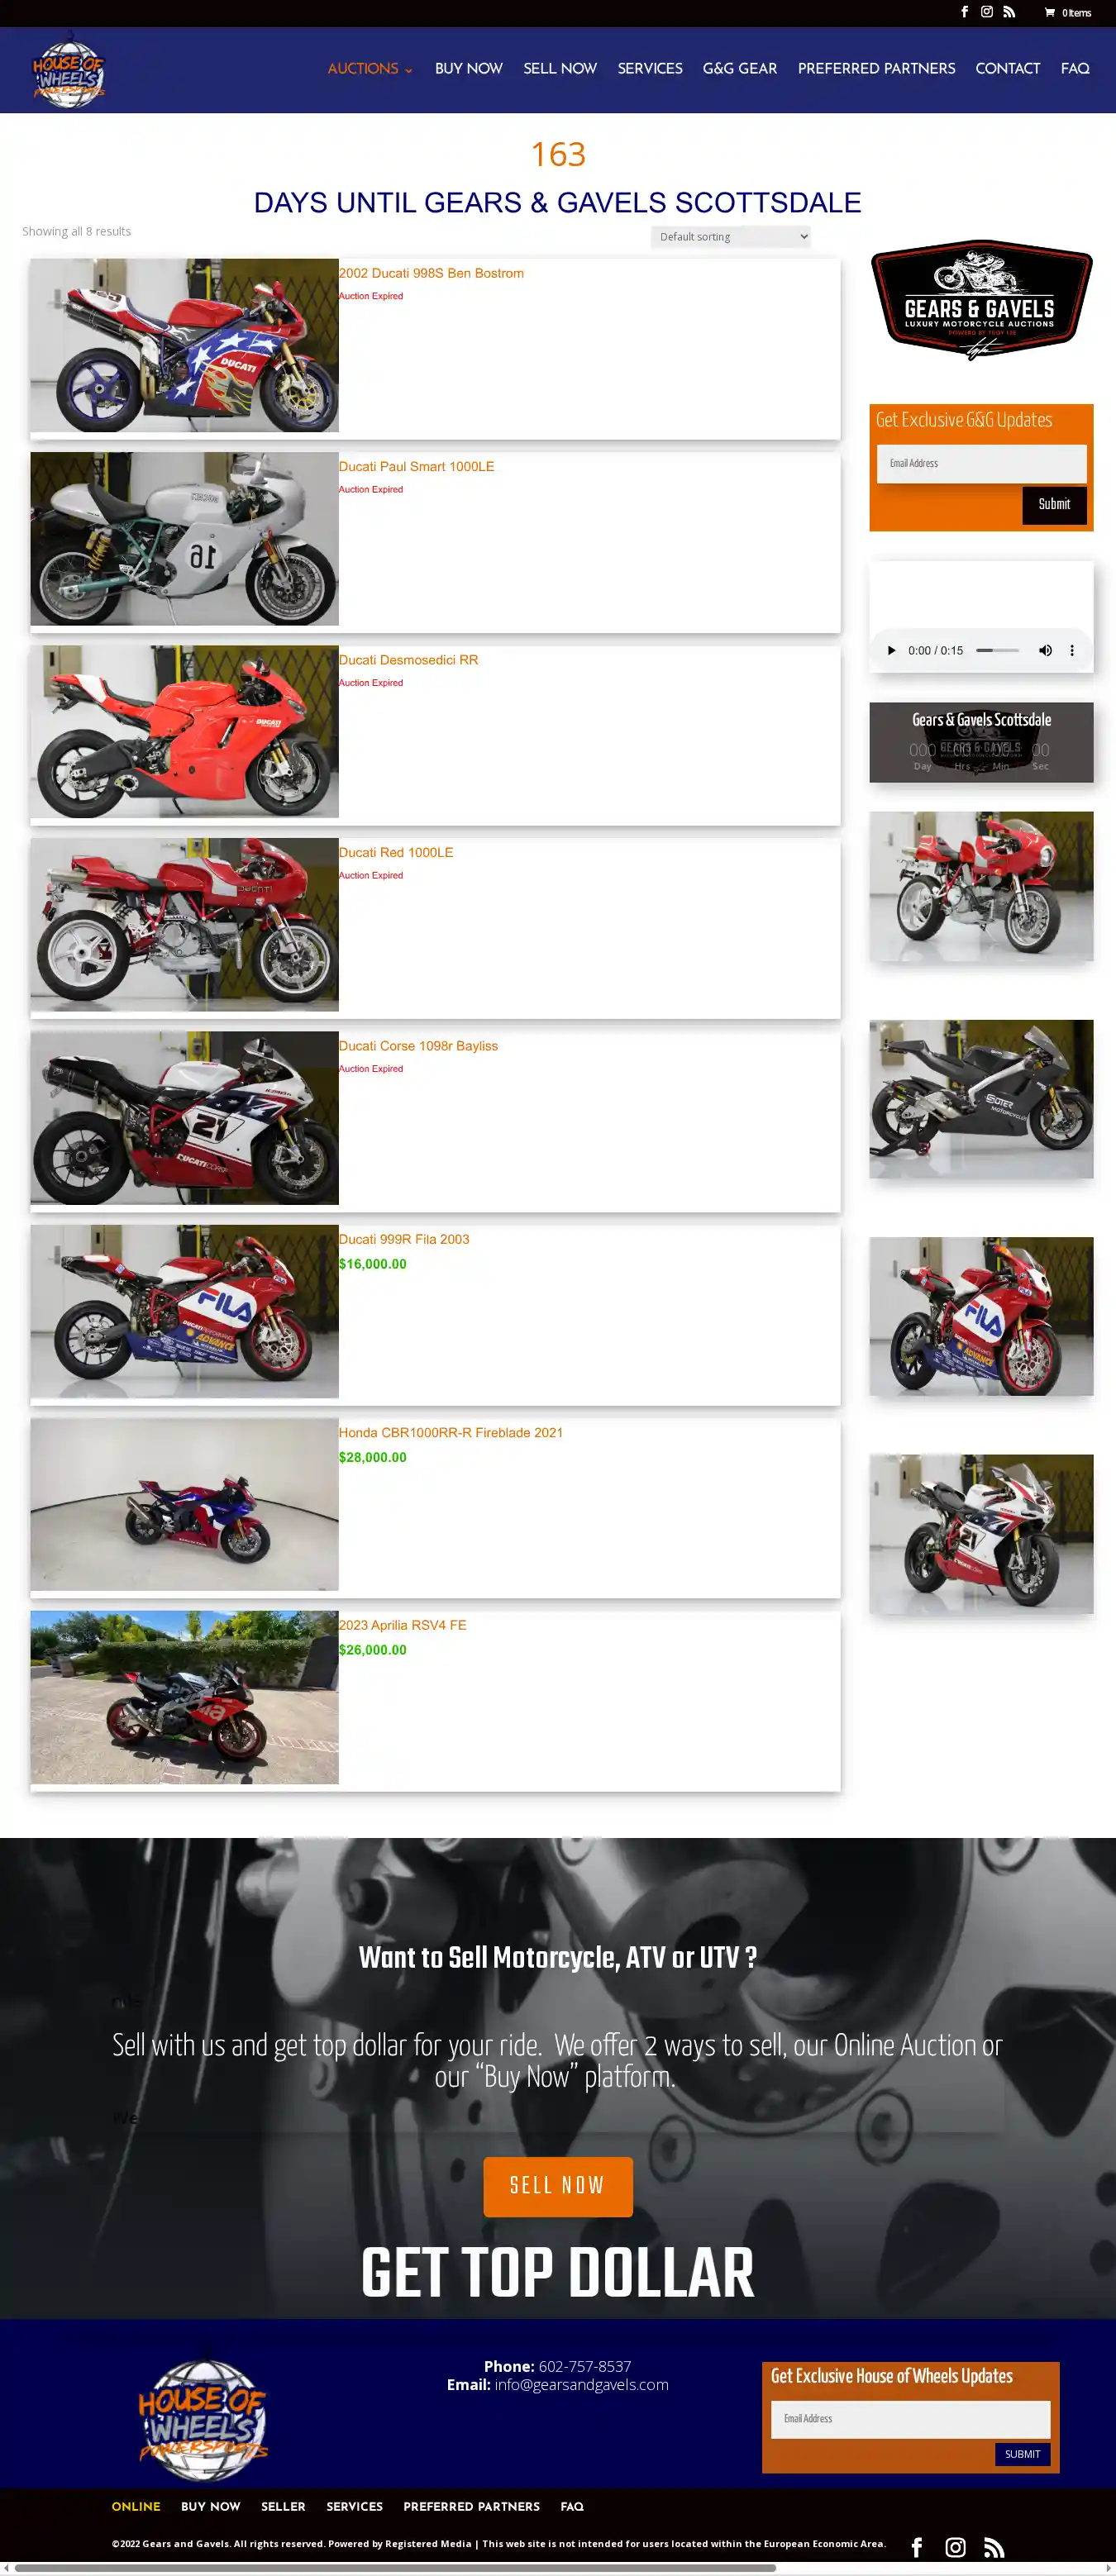
Task: Click the sidebar Email Address field
Action: (x=981, y=463)
